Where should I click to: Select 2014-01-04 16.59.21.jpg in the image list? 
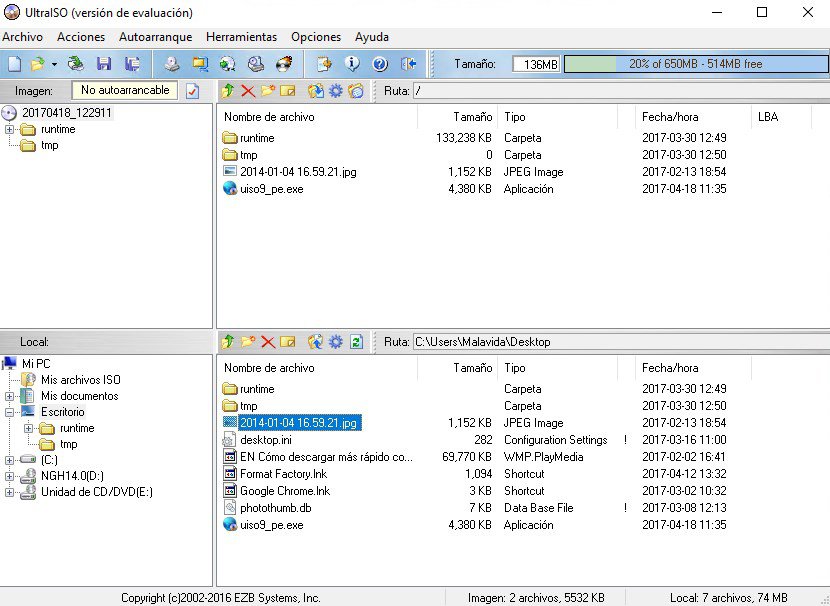click(x=298, y=172)
